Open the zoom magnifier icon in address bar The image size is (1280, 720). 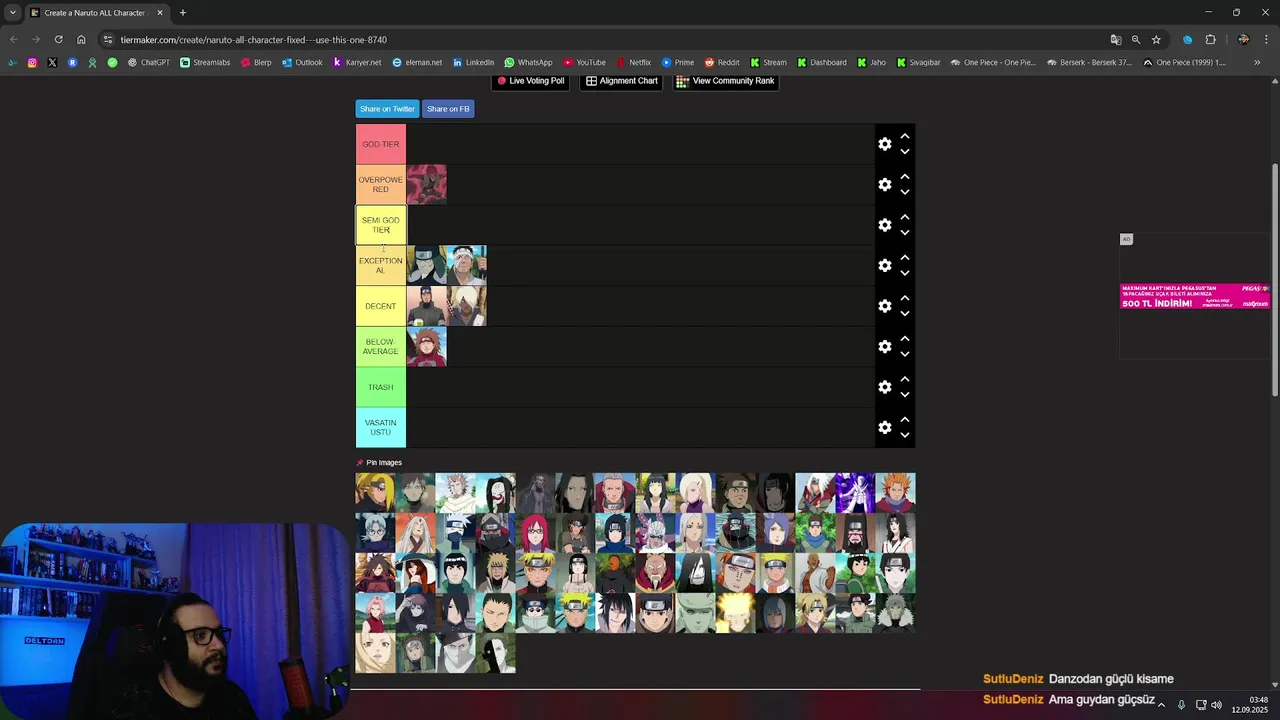[1136, 40]
